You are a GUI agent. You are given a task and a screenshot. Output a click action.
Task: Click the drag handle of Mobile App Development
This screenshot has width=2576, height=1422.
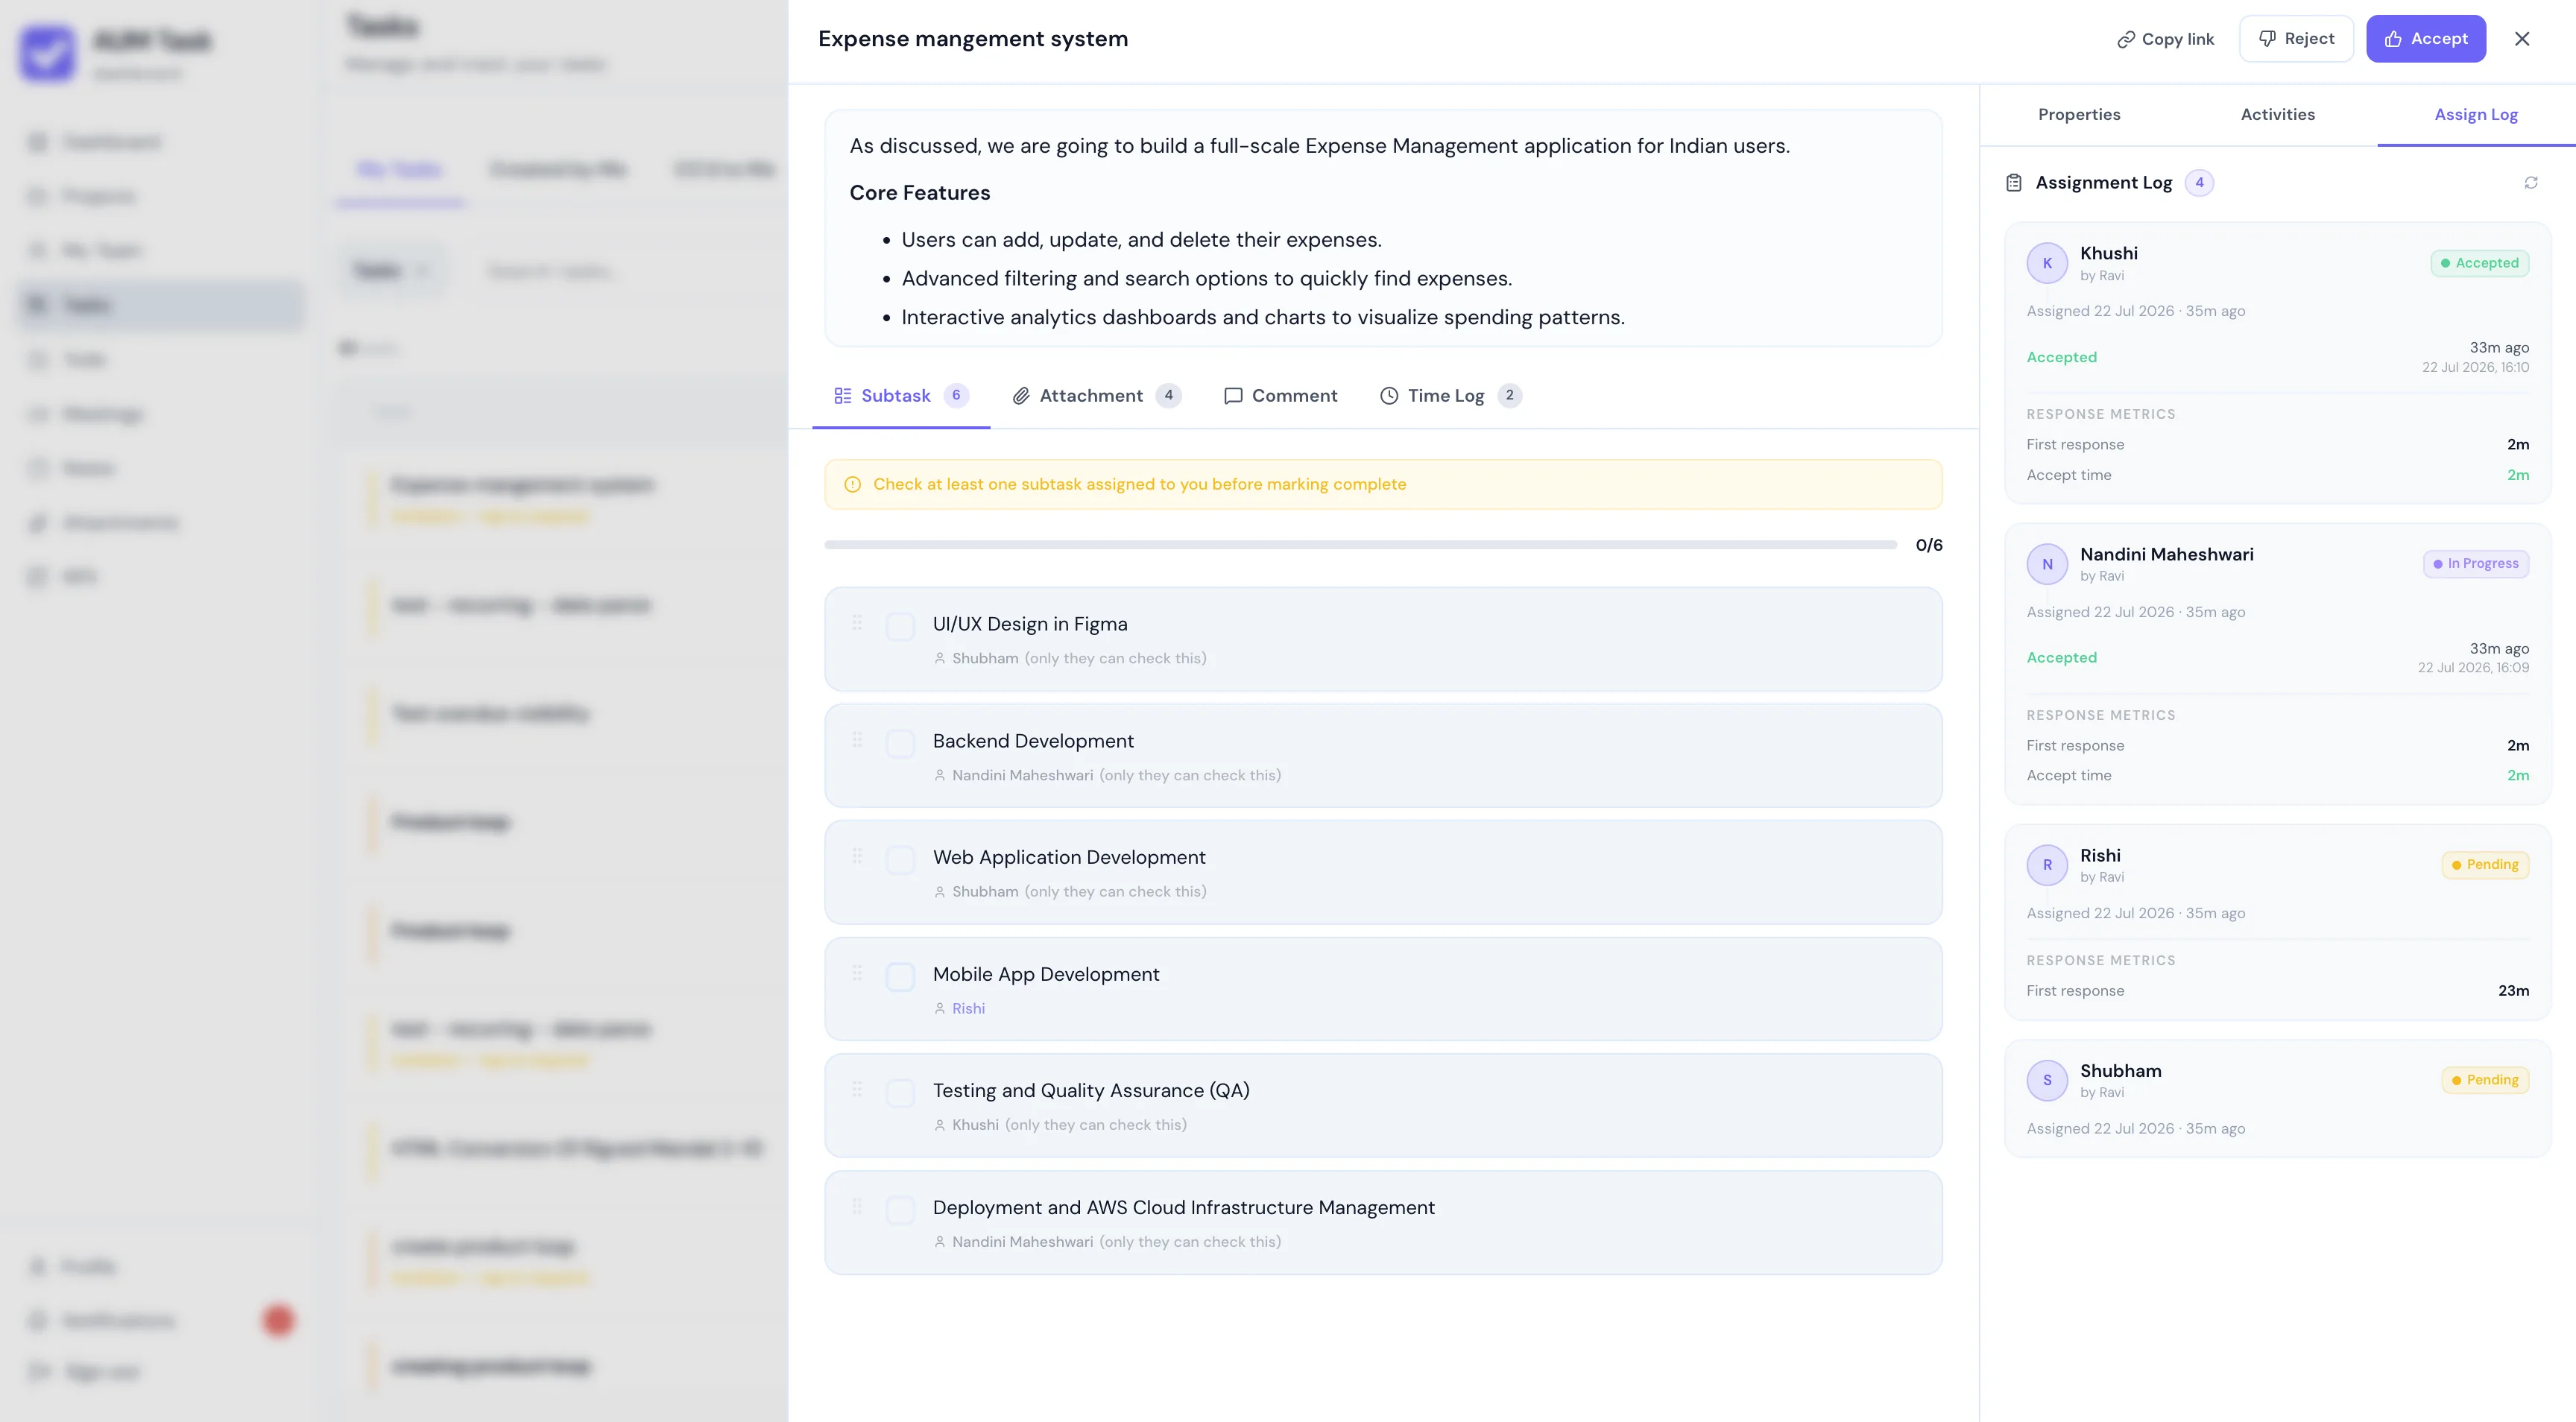click(857, 973)
